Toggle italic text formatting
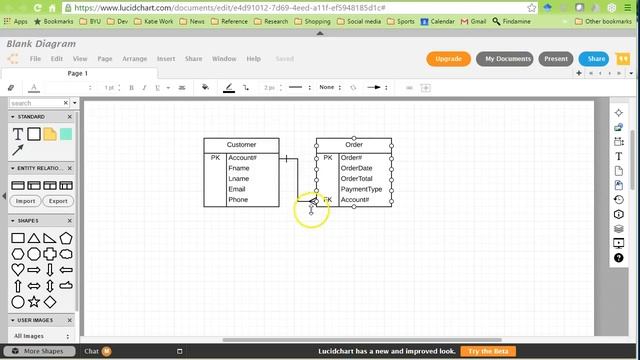 [x=144, y=88]
